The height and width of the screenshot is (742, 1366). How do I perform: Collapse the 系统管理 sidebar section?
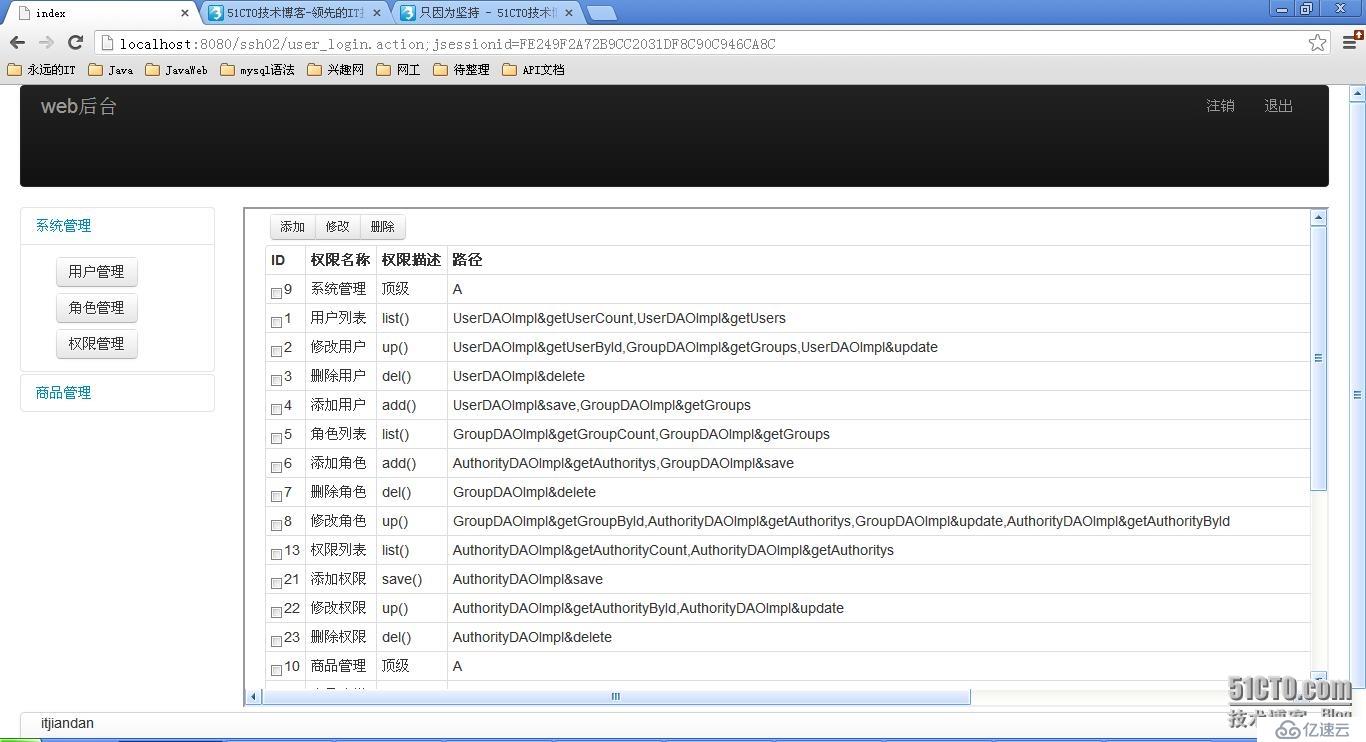pos(63,226)
